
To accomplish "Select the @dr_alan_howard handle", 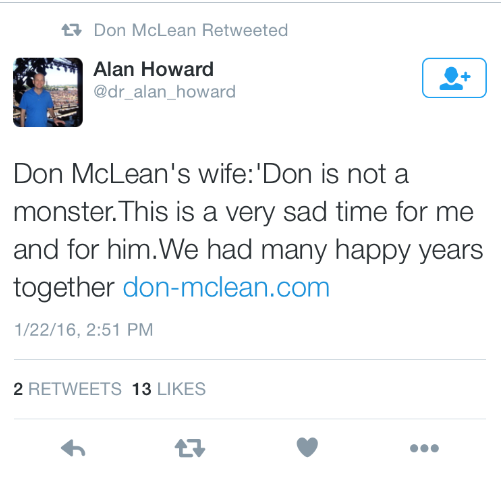I will pos(164,92).
